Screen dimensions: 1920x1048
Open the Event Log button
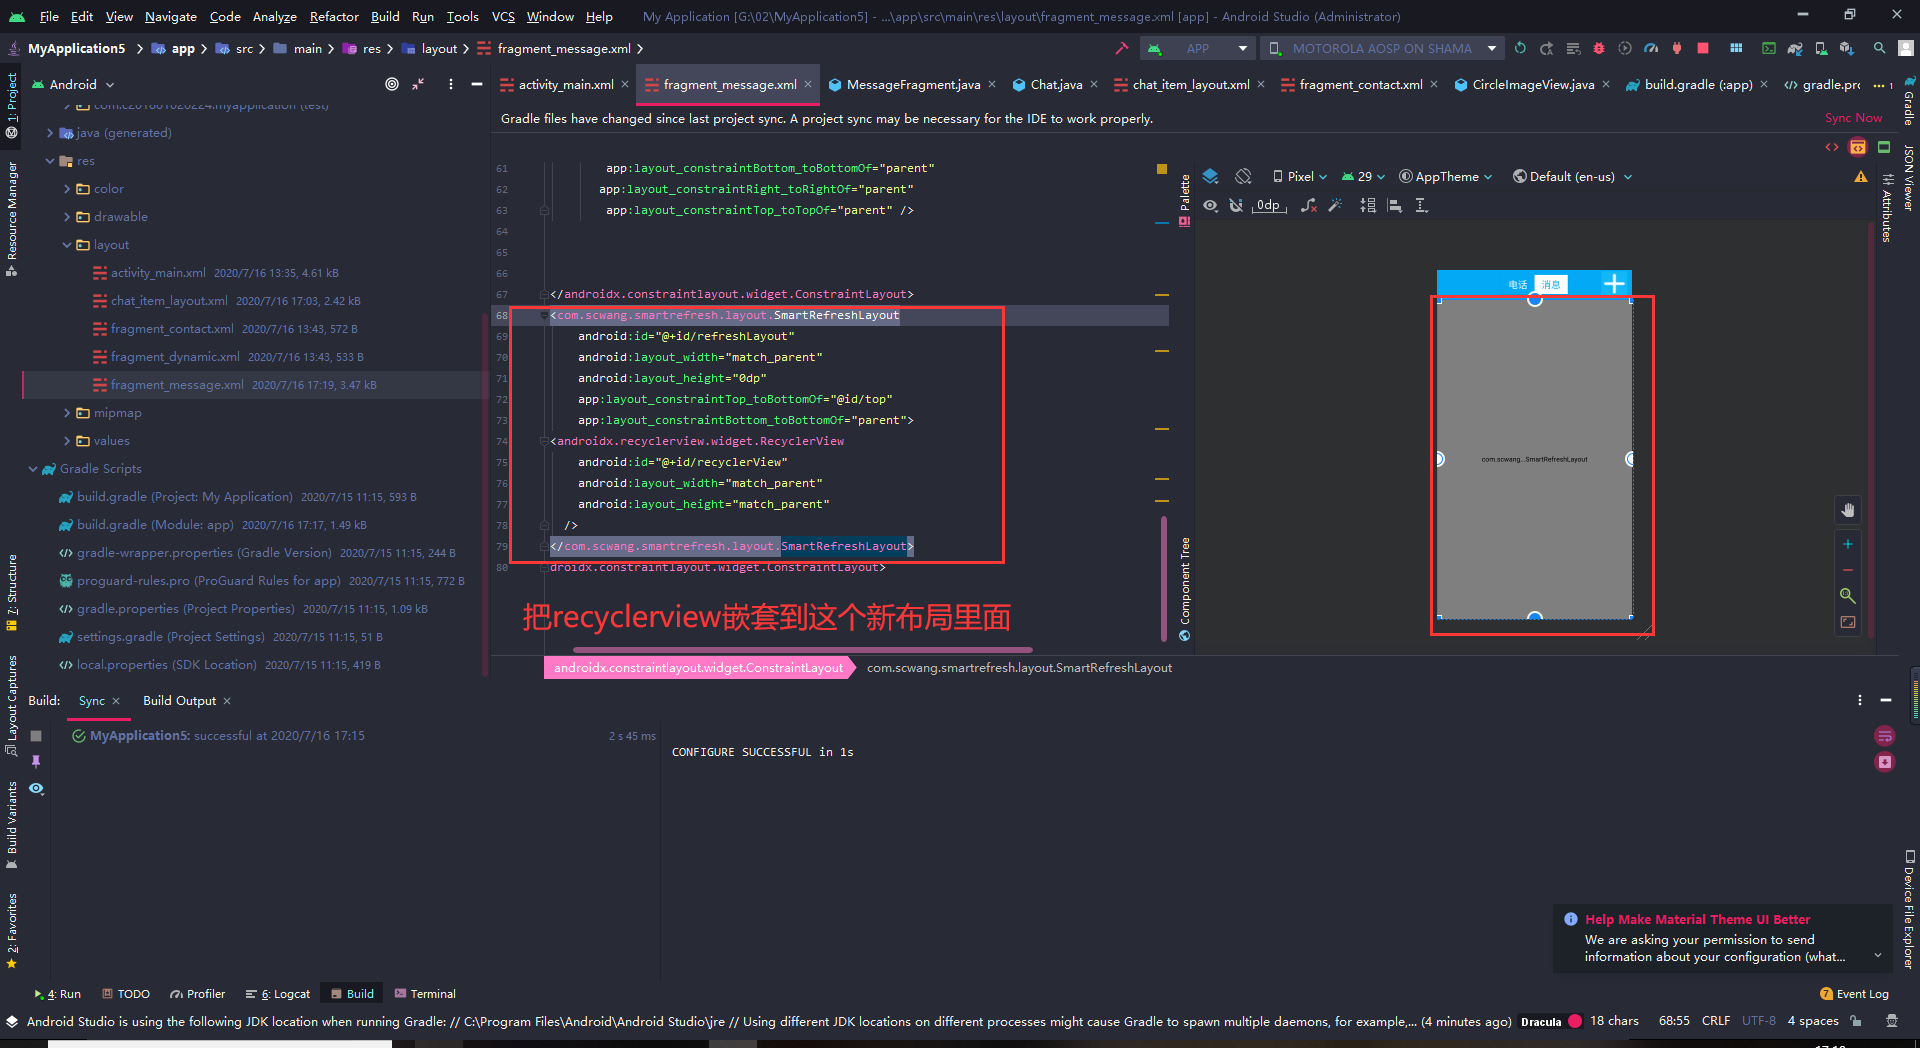click(x=1855, y=994)
